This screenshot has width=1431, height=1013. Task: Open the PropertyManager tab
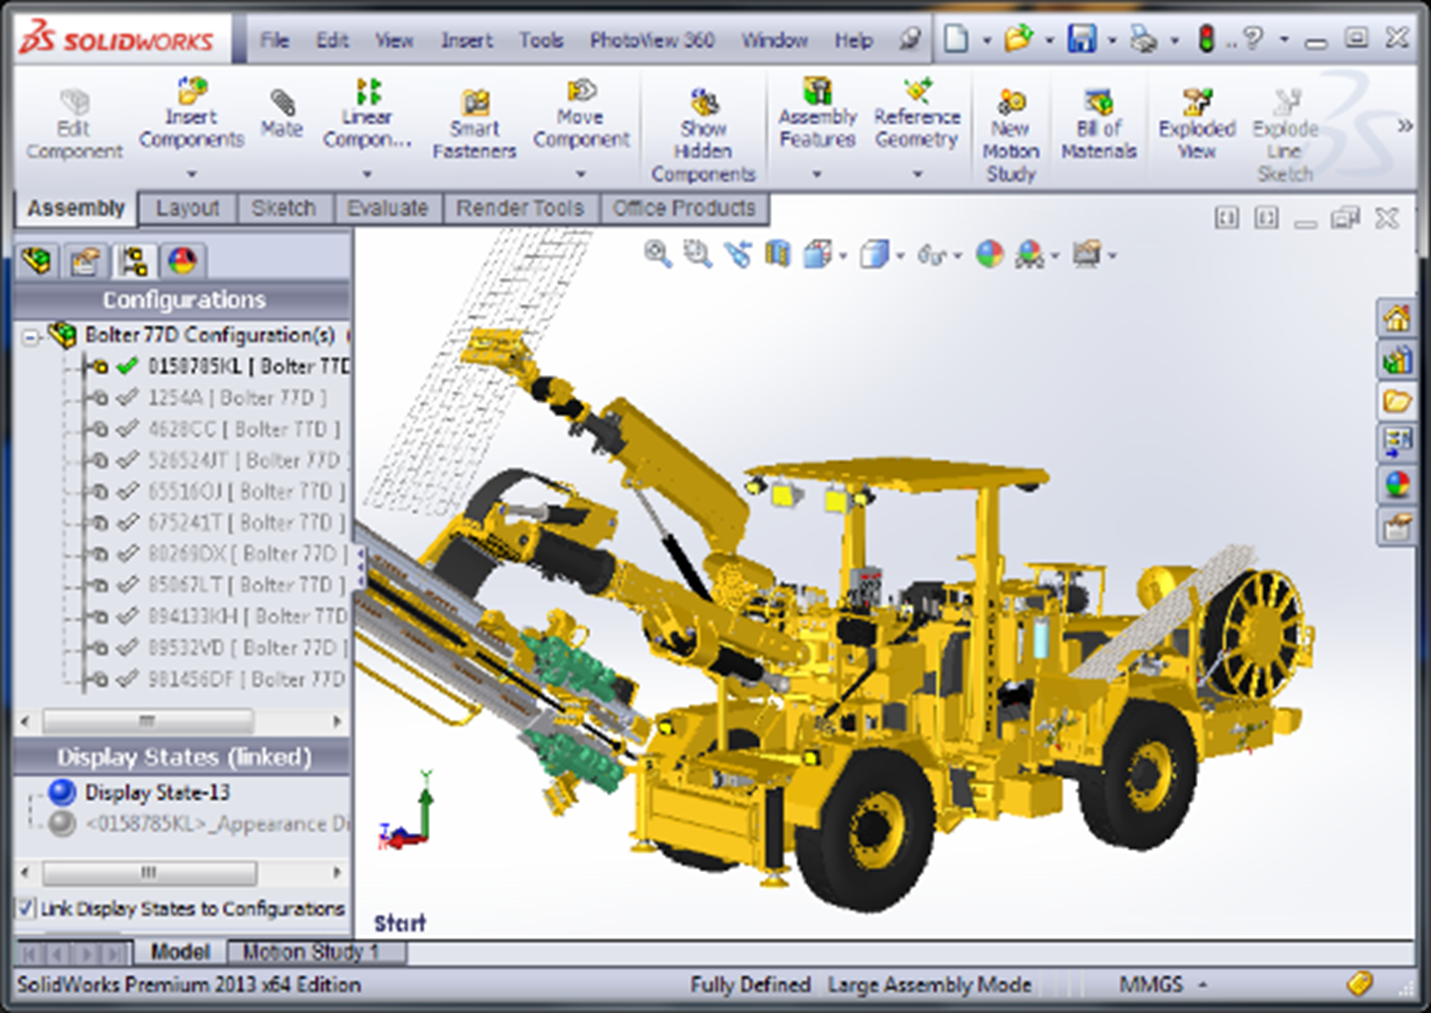click(x=85, y=261)
